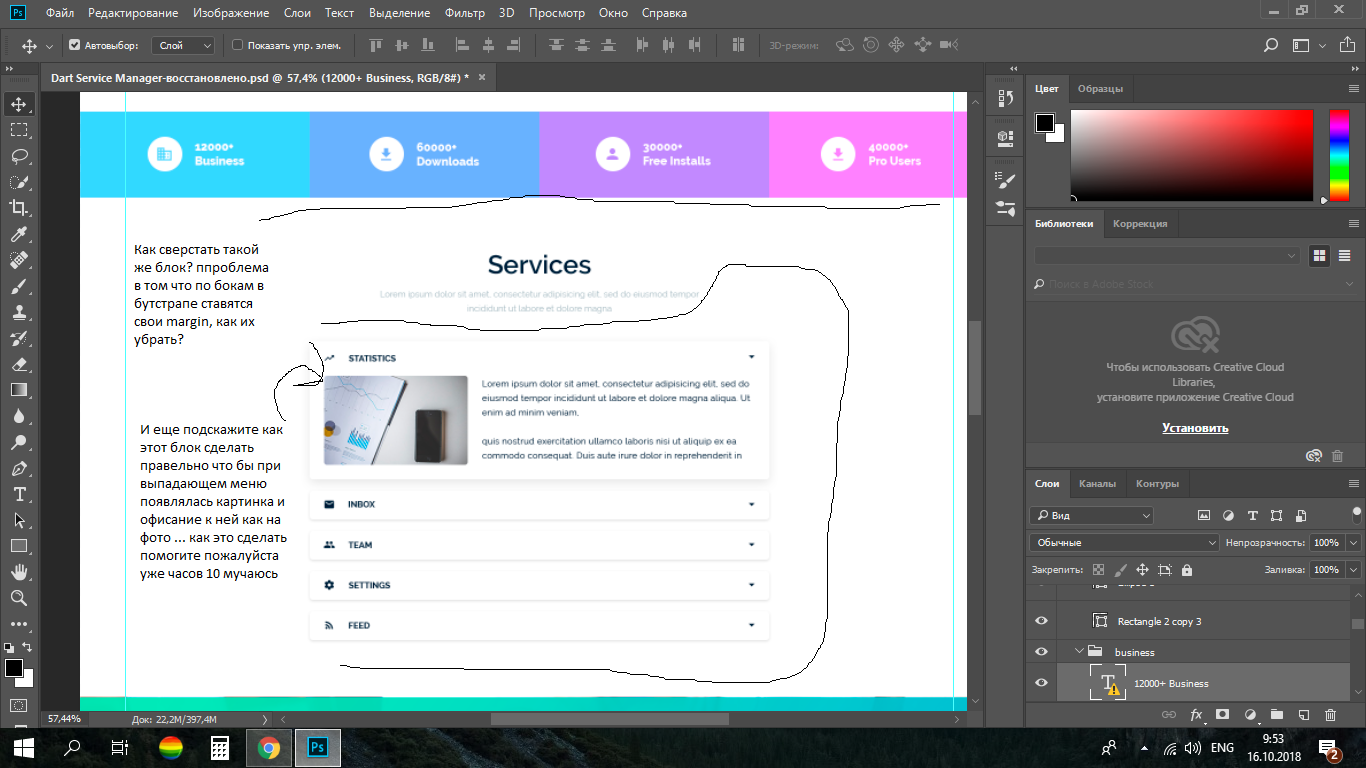Screen dimensions: 1366x768
Task: Create a new layer
Action: 1303,715
